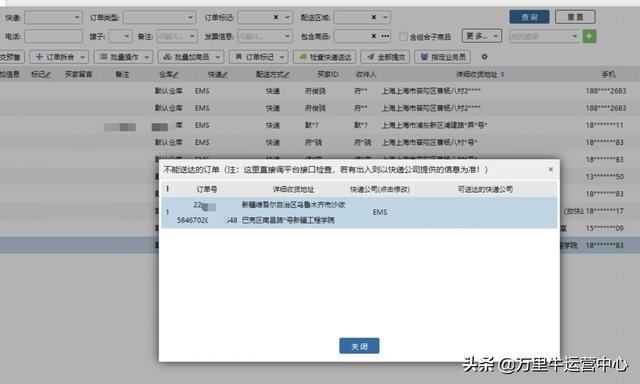Expand the 更多 filters dropdown
Image resolution: width=640 pixels, height=384 pixels.
click(482, 36)
